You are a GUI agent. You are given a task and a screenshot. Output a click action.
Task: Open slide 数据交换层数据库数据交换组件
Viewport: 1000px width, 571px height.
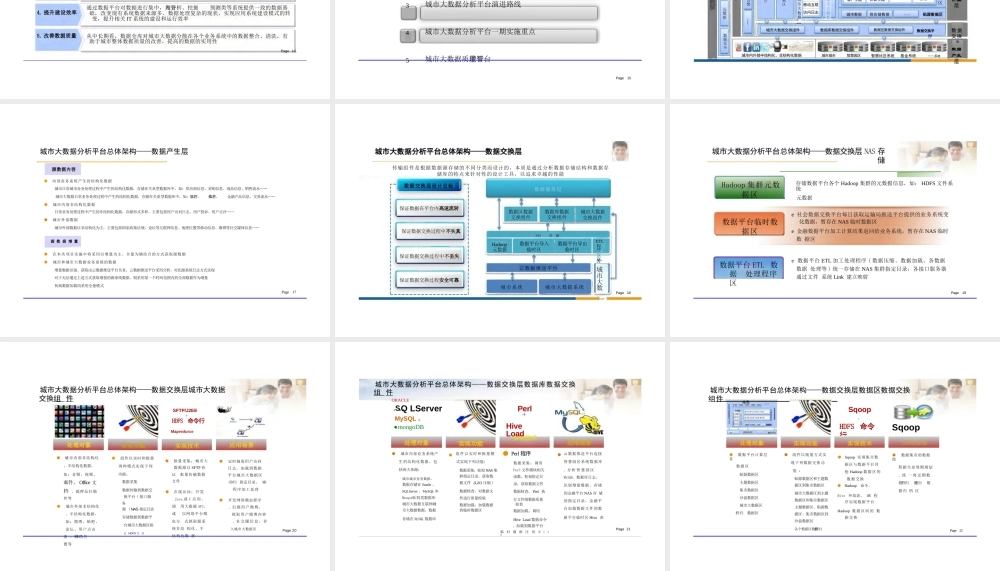[x=499, y=456]
